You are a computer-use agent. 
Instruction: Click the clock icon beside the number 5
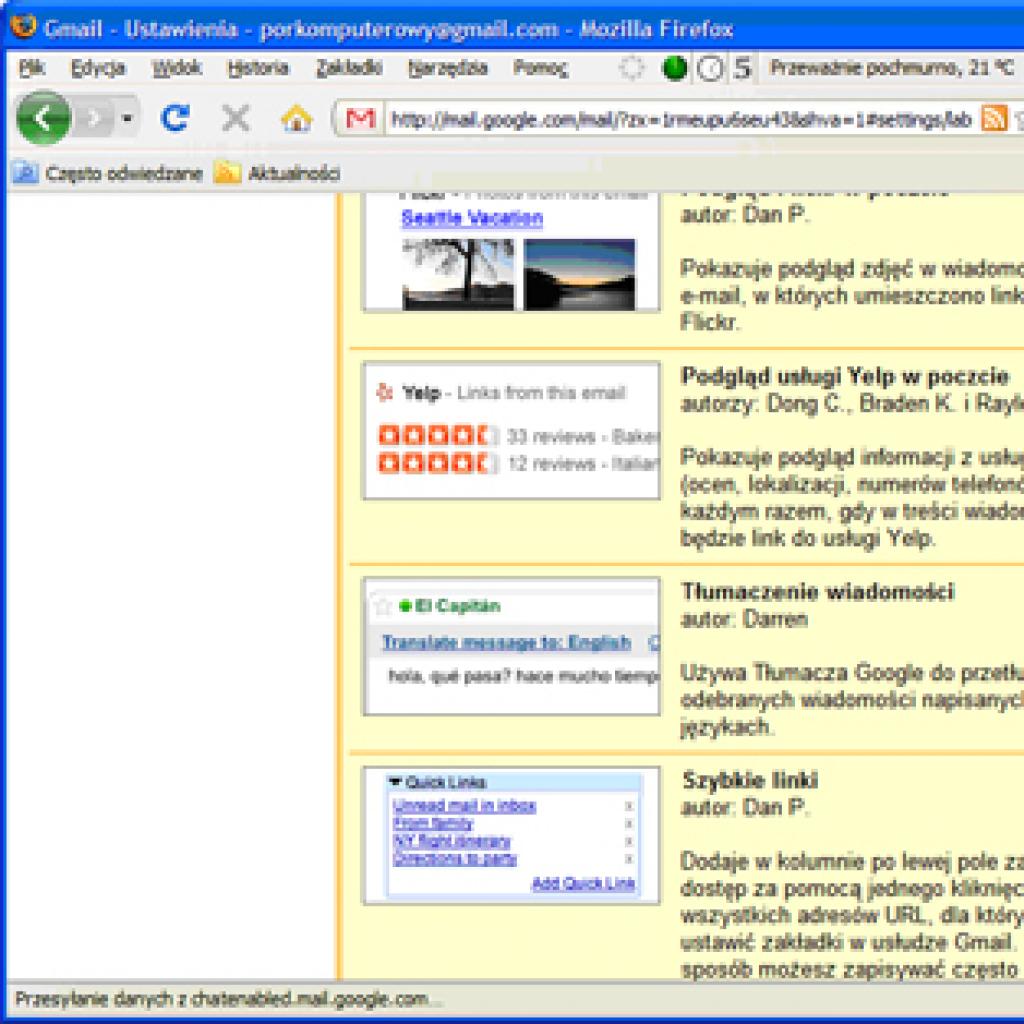pyautogui.click(x=710, y=68)
